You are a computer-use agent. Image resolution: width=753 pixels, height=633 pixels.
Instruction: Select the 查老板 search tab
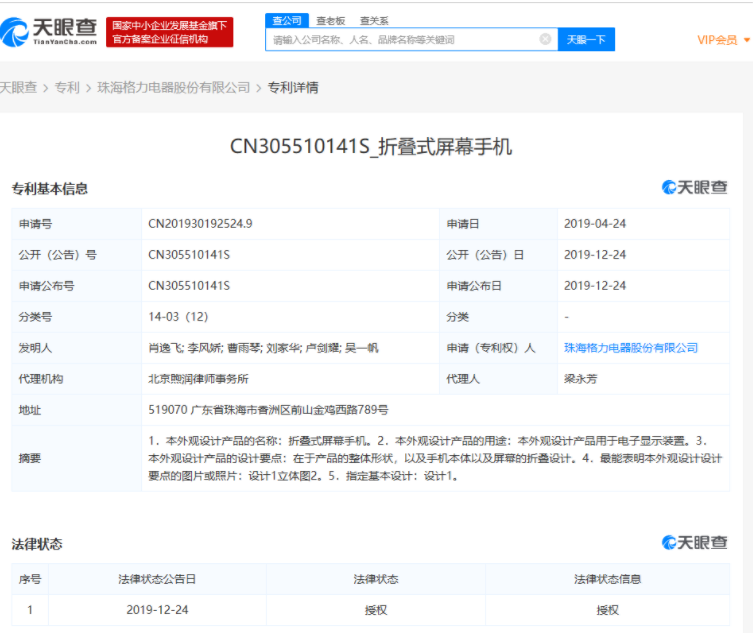tap(330, 21)
